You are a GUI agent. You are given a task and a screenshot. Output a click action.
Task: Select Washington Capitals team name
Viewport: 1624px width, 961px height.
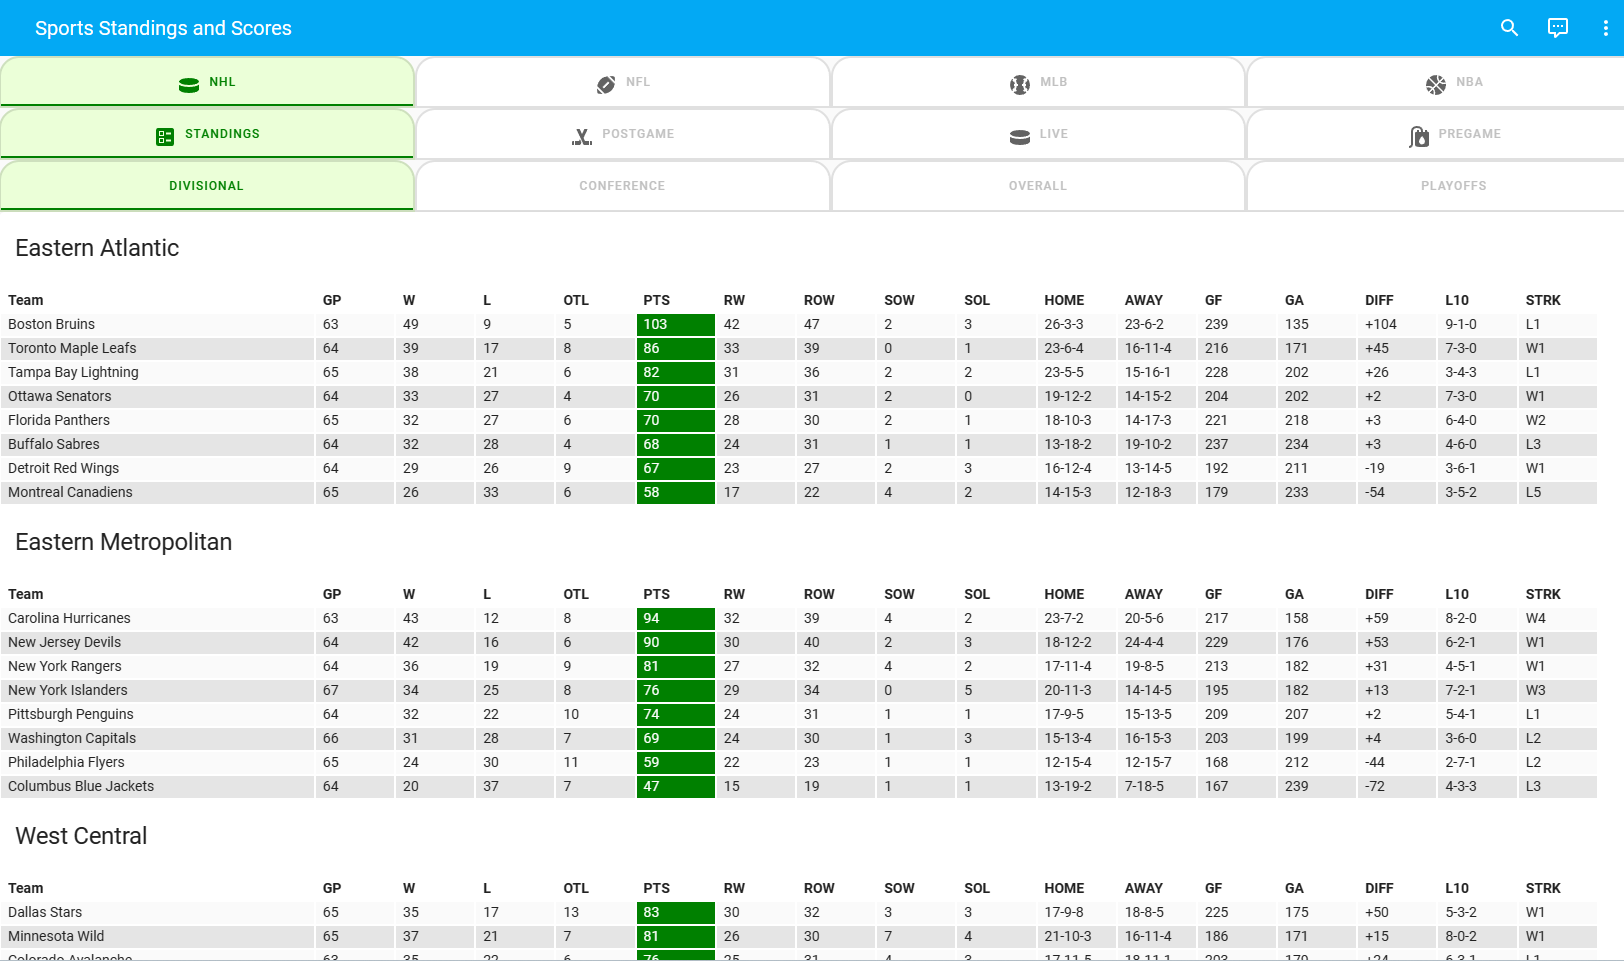tap(72, 738)
